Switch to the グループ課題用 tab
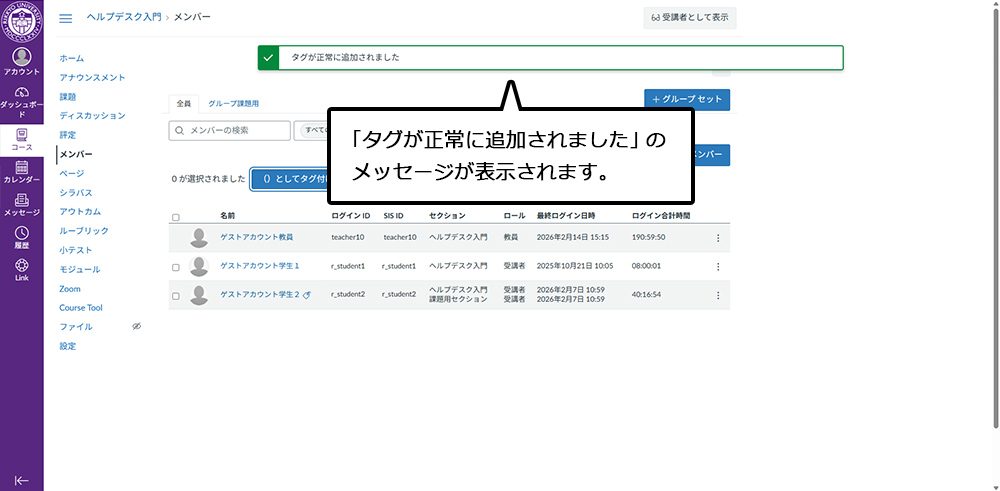Image resolution: width=1000 pixels, height=491 pixels. pyautogui.click(x=233, y=103)
